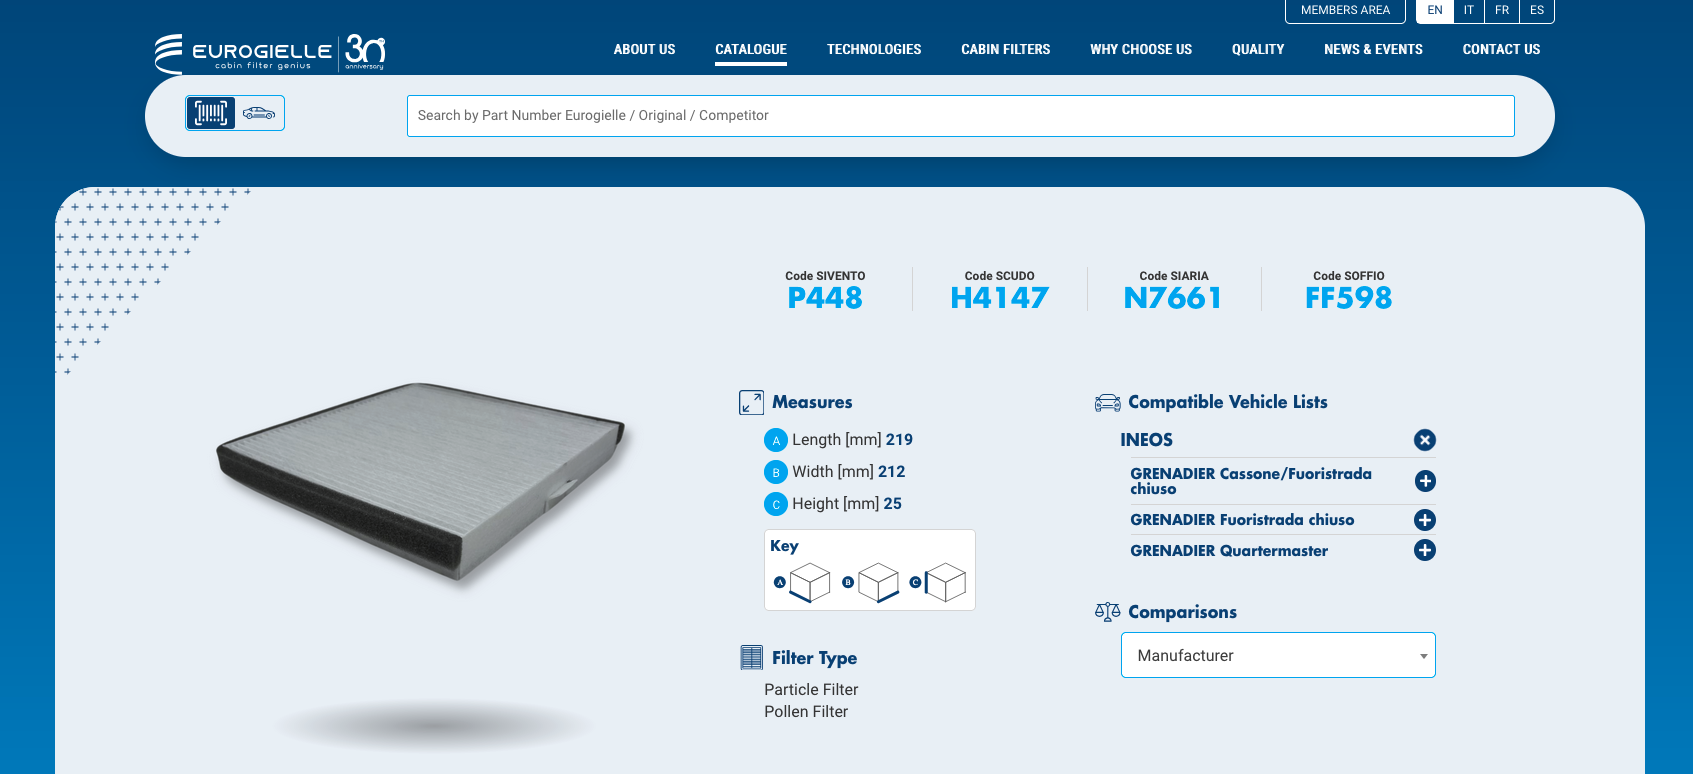Click the Comparisons heading
The image size is (1693, 774).
click(x=1182, y=612)
